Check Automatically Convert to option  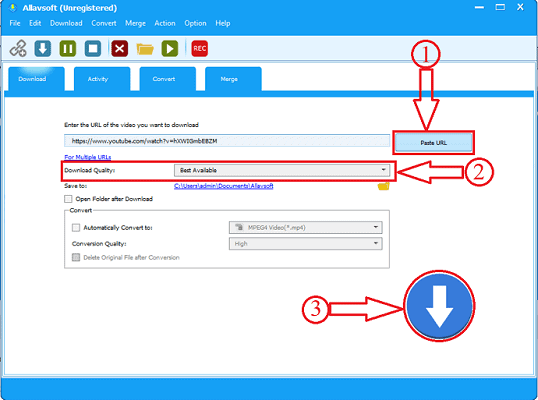(76, 227)
